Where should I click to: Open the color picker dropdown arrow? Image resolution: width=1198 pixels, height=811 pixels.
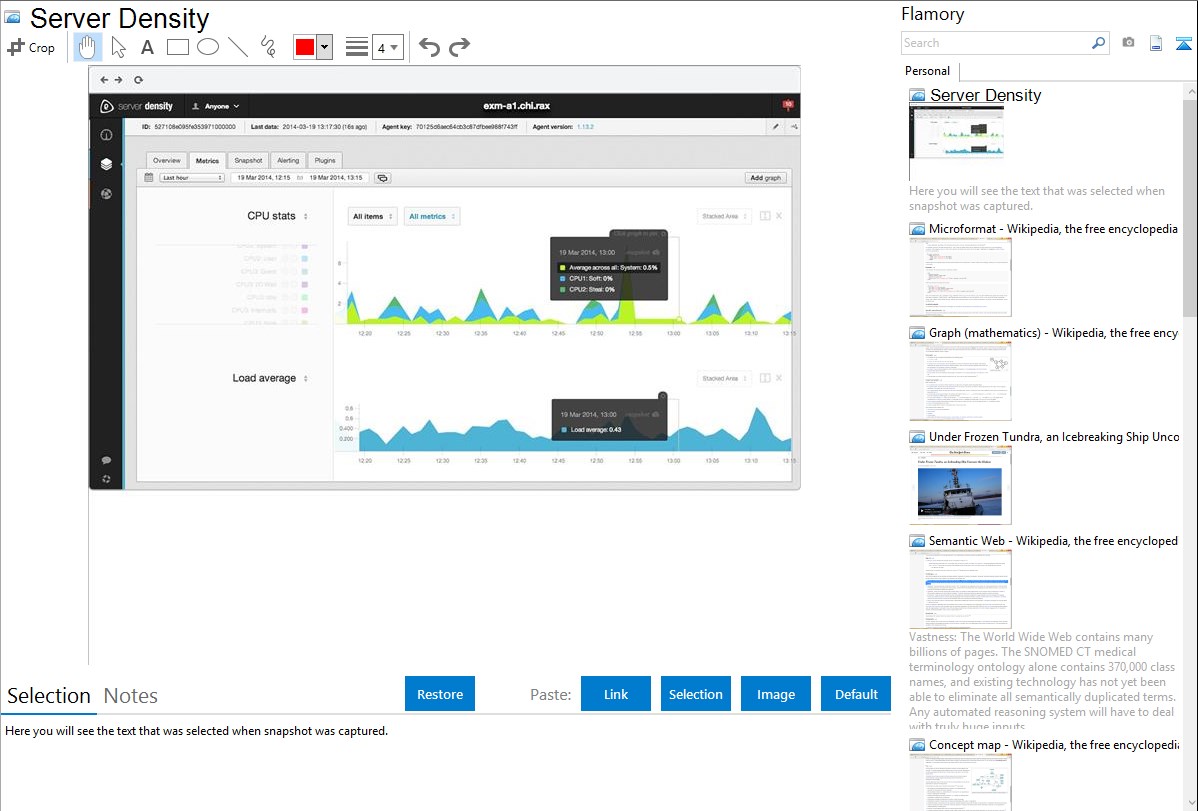coord(324,47)
